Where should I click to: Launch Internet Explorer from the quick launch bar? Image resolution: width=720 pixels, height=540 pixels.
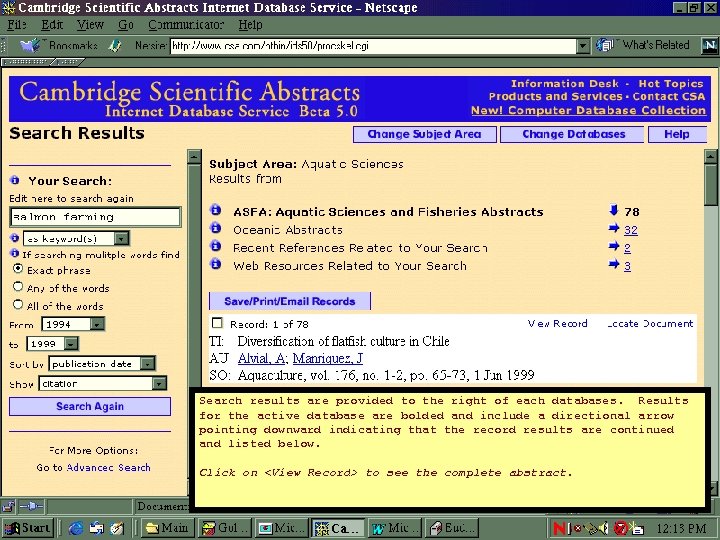[x=76, y=529]
